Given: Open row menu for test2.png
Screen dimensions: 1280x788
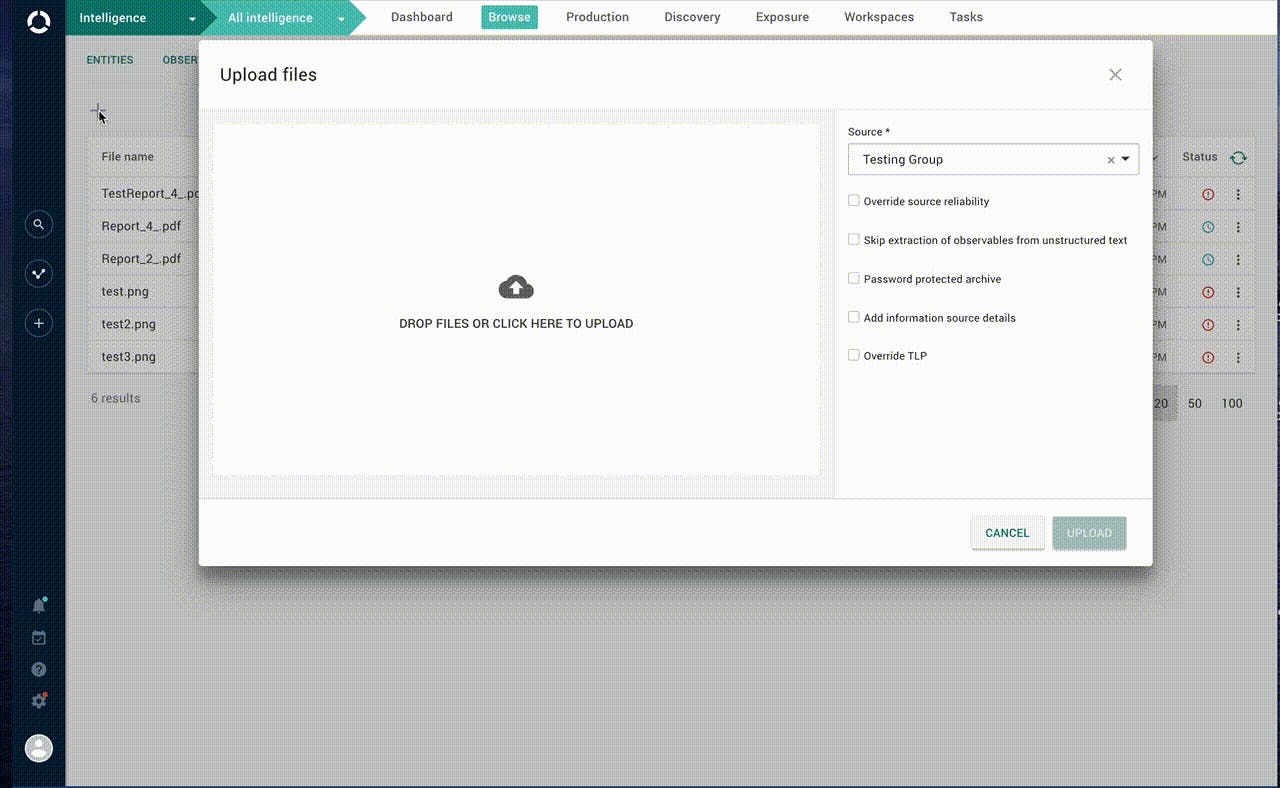Looking at the screenshot, I should 1238,325.
